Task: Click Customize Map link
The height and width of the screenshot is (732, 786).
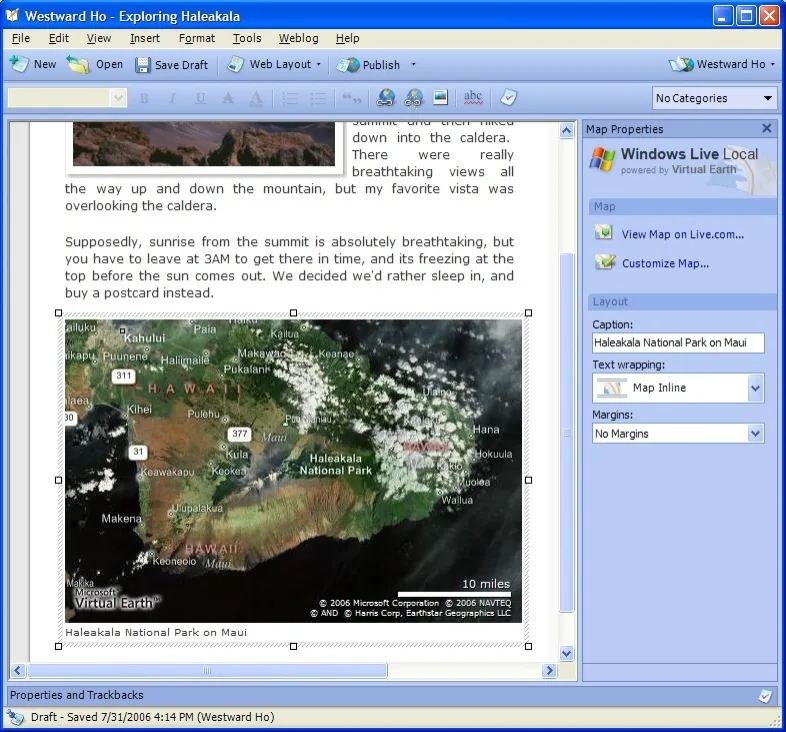Action: [x=665, y=263]
